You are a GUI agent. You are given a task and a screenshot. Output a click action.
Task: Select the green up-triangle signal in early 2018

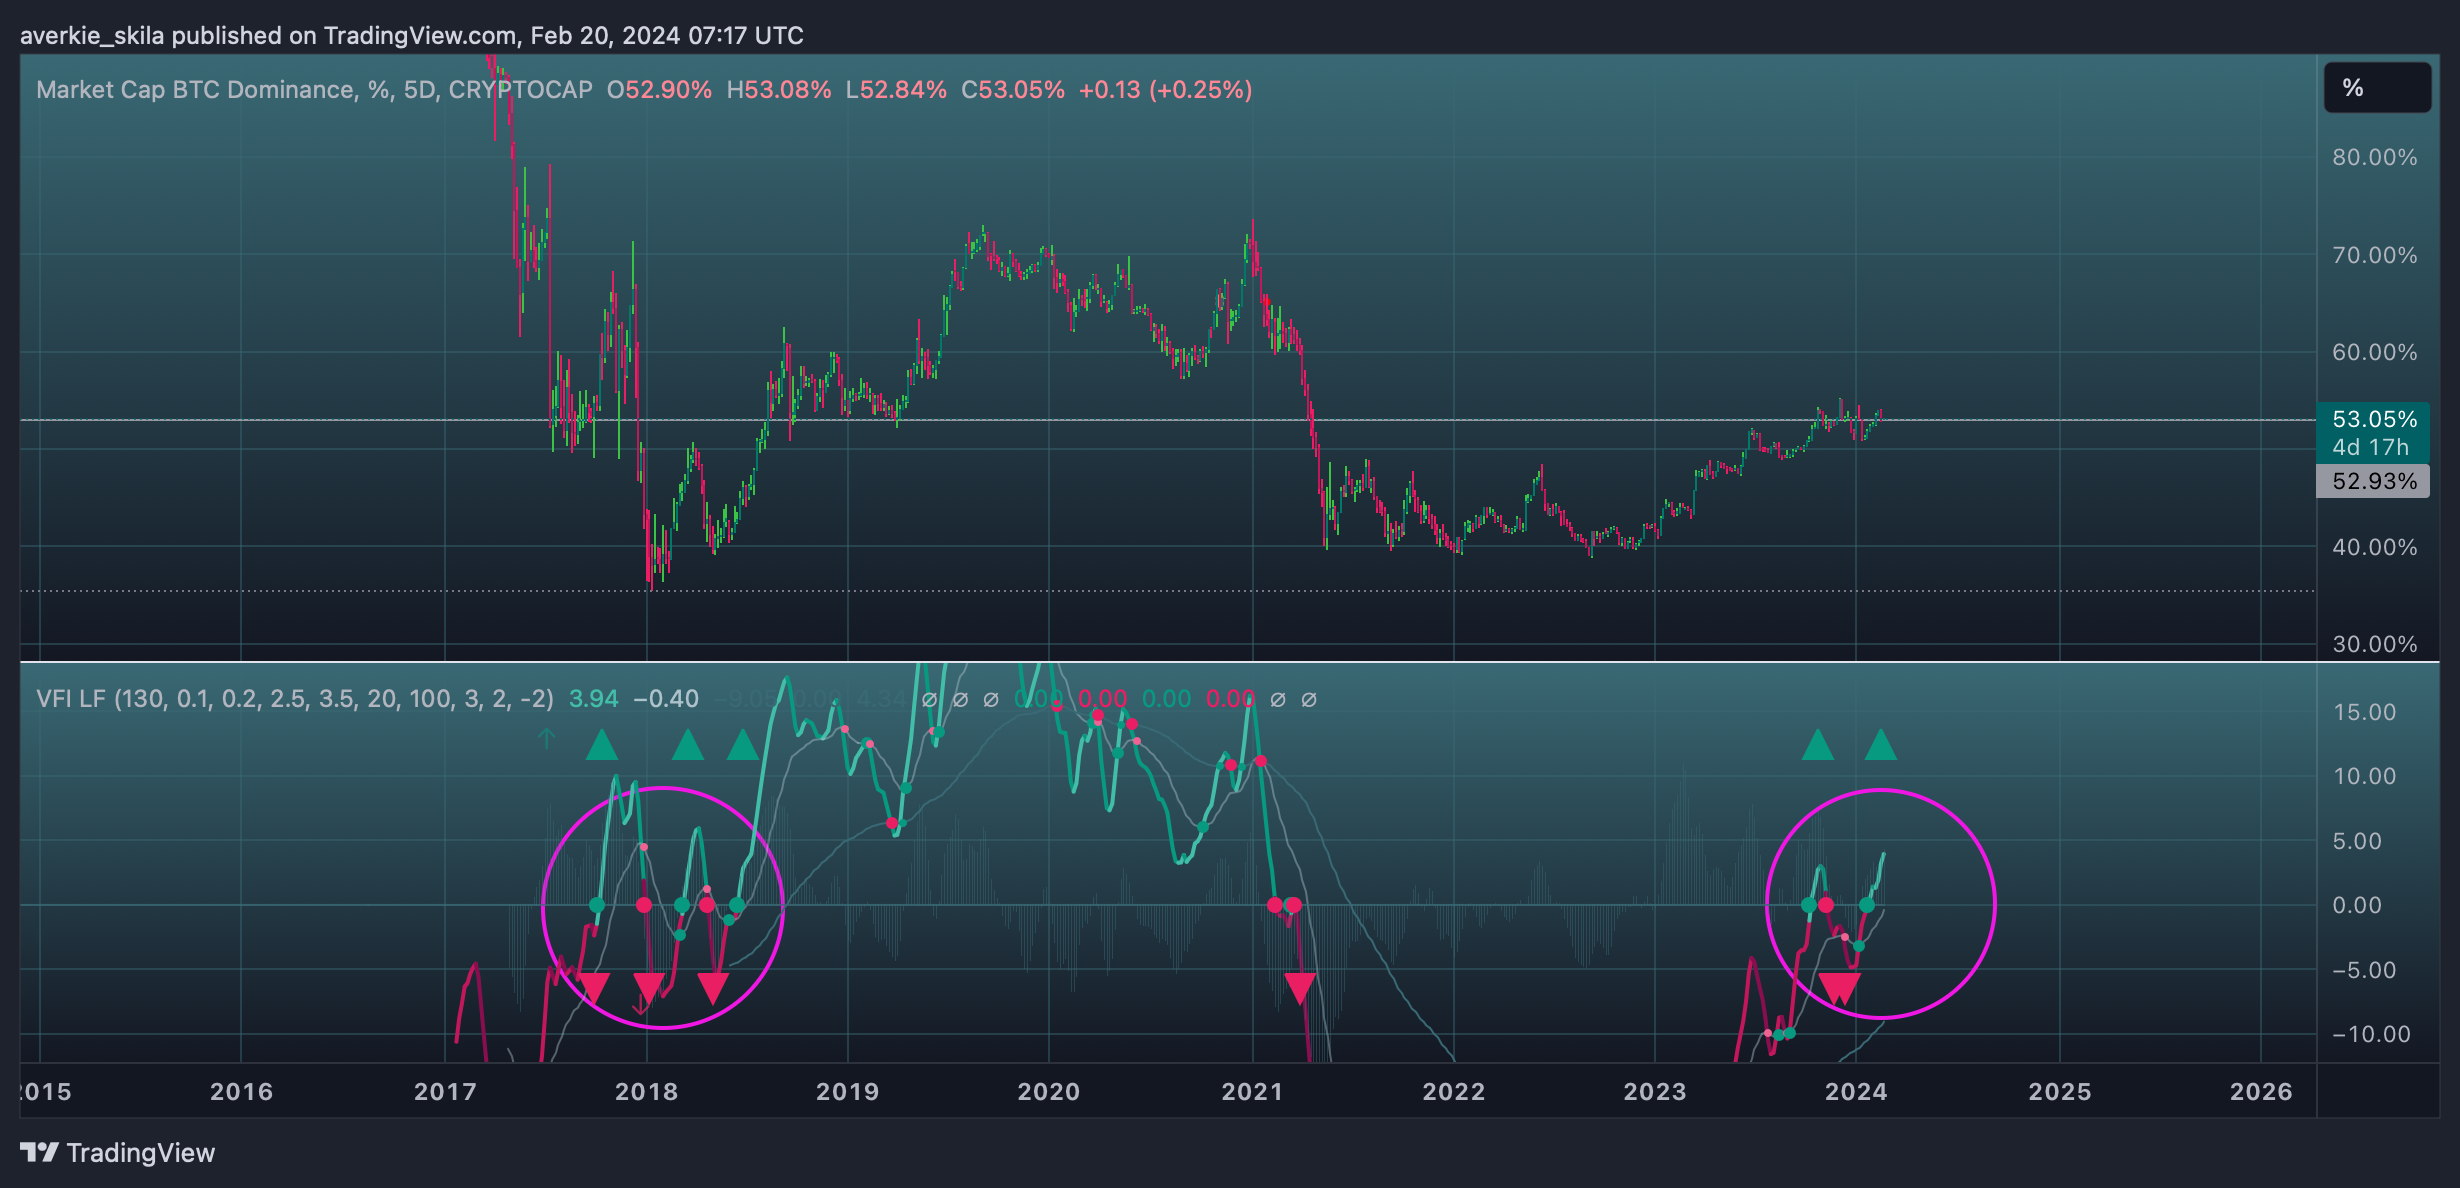tap(688, 745)
